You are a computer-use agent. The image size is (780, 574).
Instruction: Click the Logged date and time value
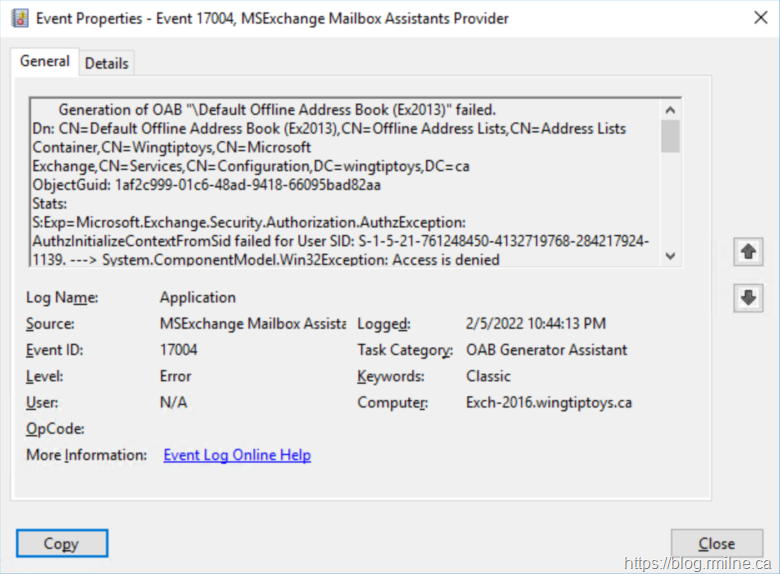(x=535, y=324)
